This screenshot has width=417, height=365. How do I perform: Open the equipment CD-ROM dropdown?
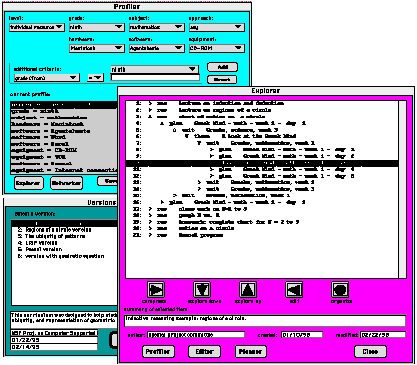click(217, 48)
